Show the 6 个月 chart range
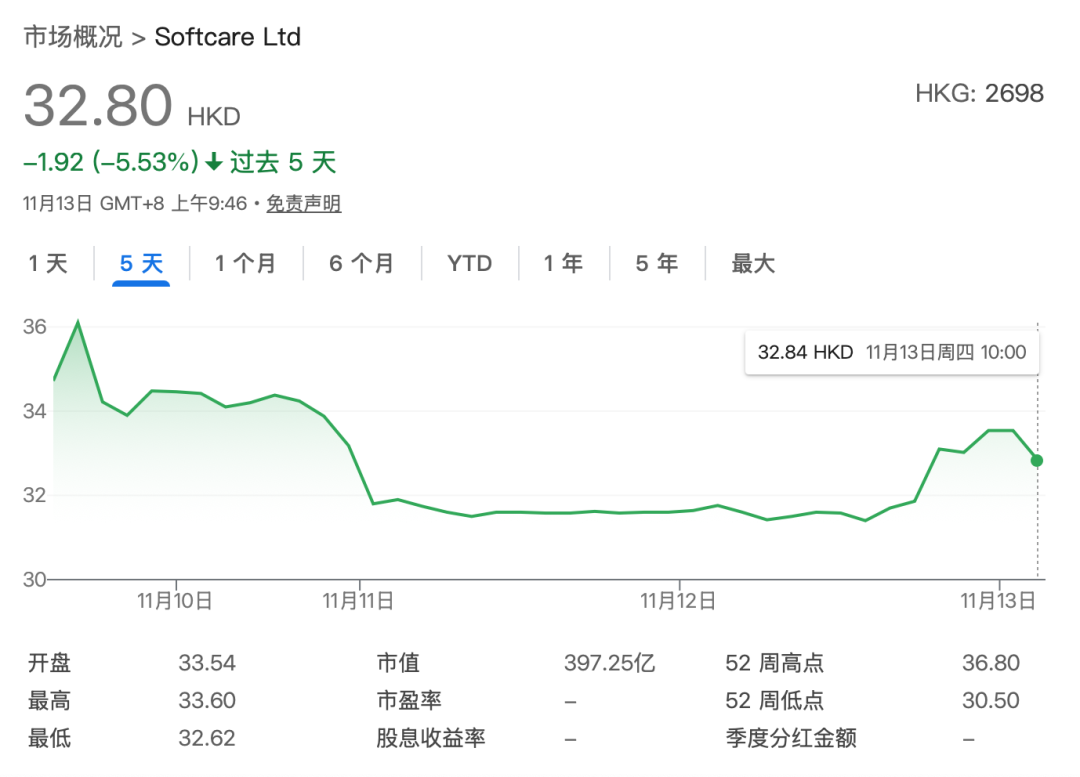 tap(361, 264)
